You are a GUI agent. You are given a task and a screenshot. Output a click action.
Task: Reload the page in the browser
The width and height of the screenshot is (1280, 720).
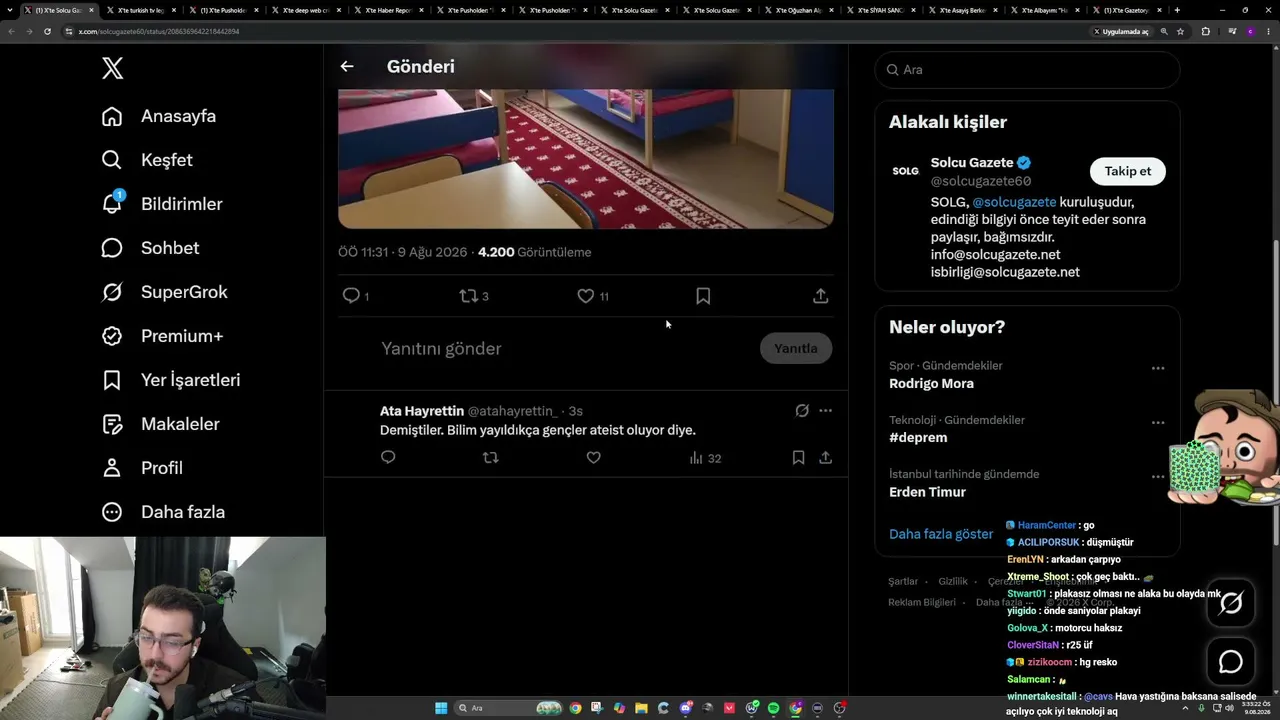pyautogui.click(x=47, y=31)
